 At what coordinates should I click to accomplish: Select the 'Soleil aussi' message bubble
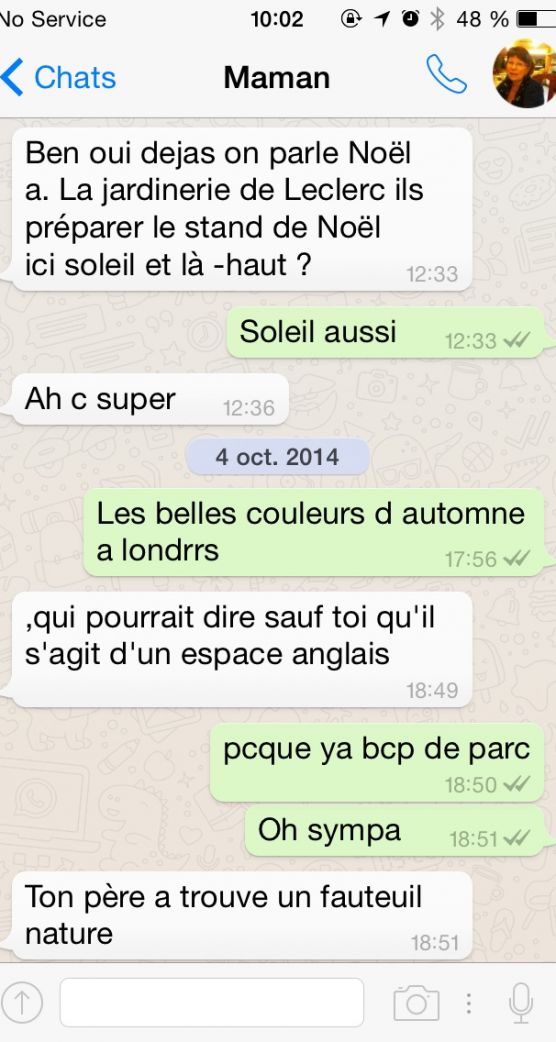tap(387, 332)
